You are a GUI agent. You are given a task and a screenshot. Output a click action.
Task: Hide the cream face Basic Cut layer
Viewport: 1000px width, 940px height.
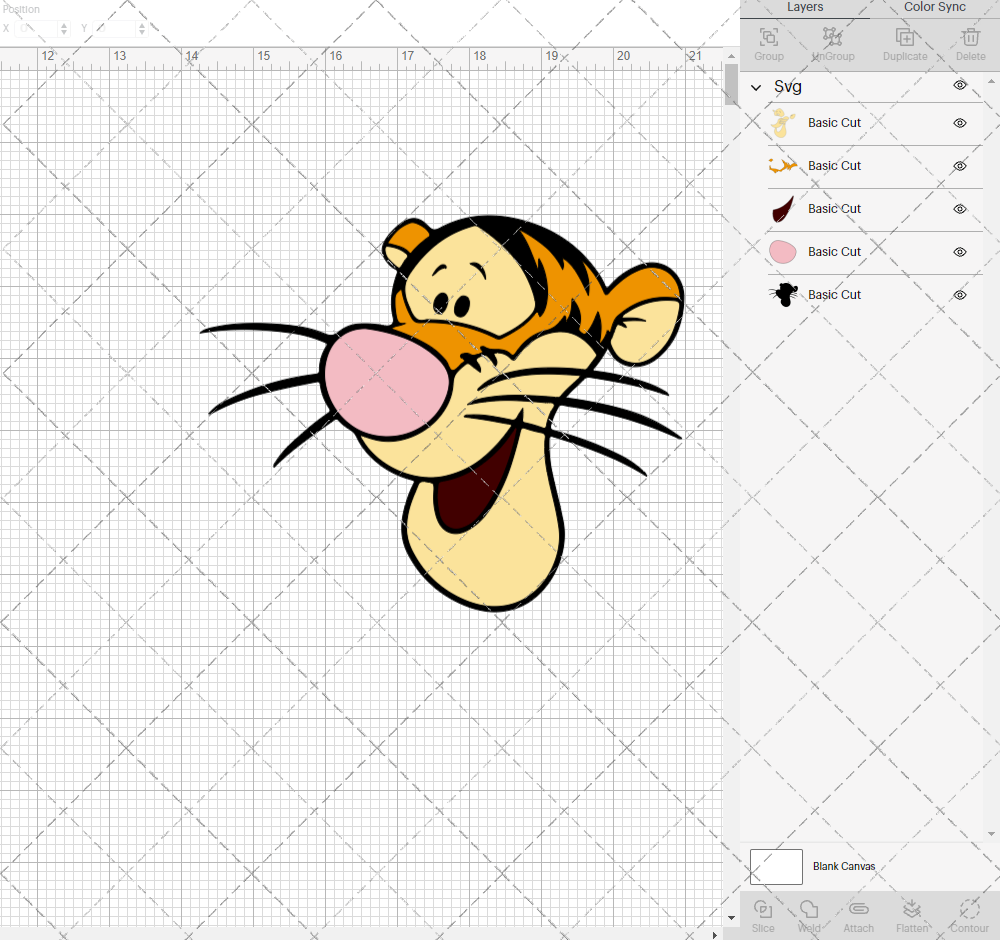pyautogui.click(x=960, y=123)
